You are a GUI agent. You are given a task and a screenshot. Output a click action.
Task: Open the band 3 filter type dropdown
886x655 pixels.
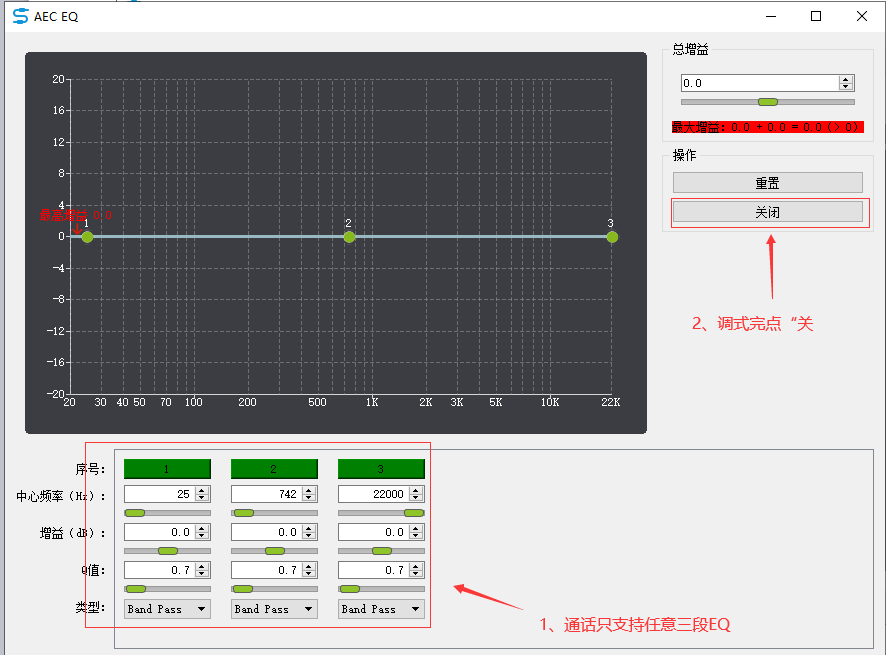pos(381,609)
